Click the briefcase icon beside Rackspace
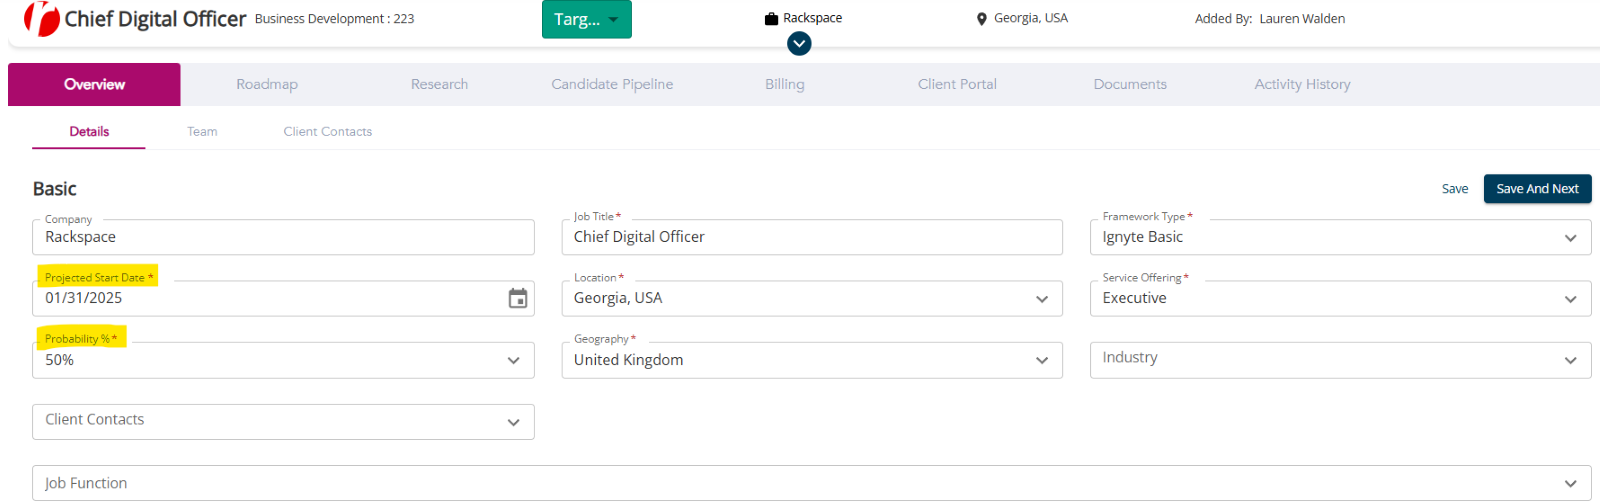This screenshot has height=502, width=1600. click(771, 19)
